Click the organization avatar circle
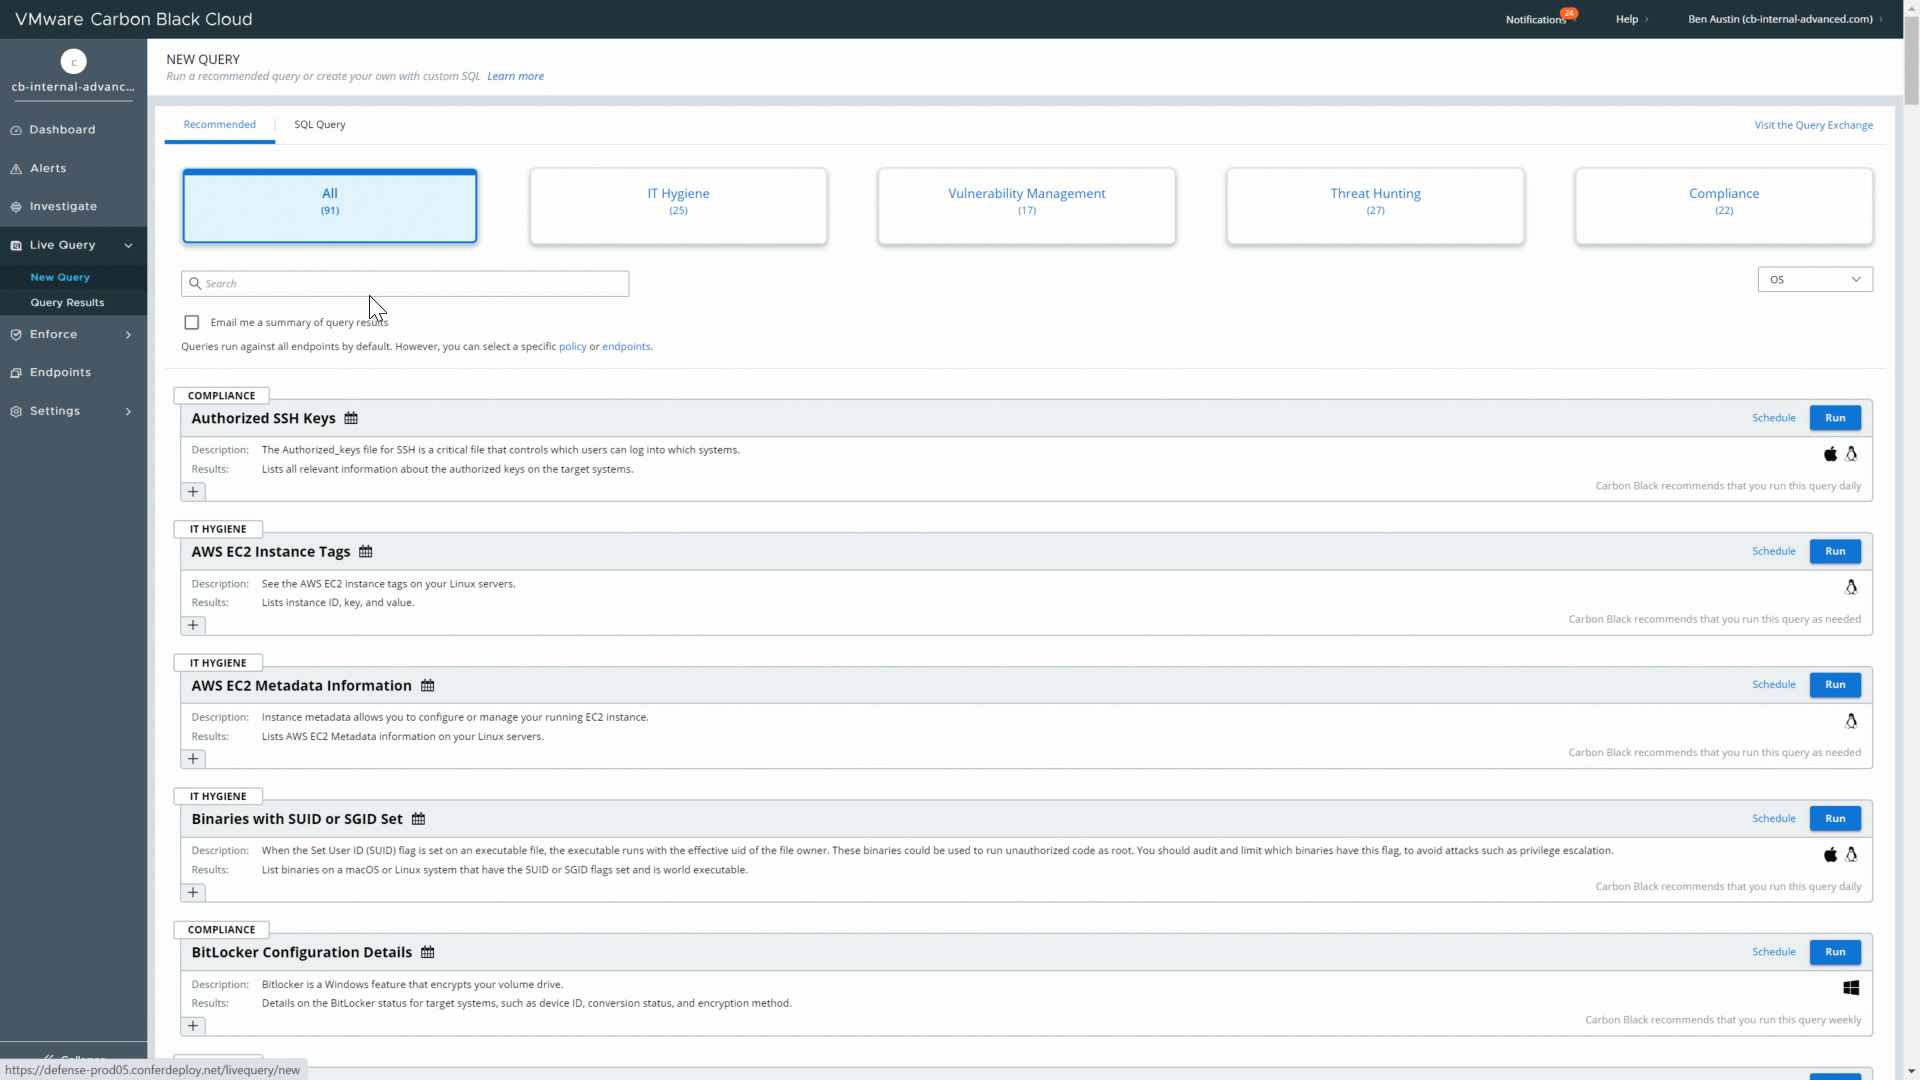Image resolution: width=1920 pixels, height=1080 pixels. pos(73,61)
